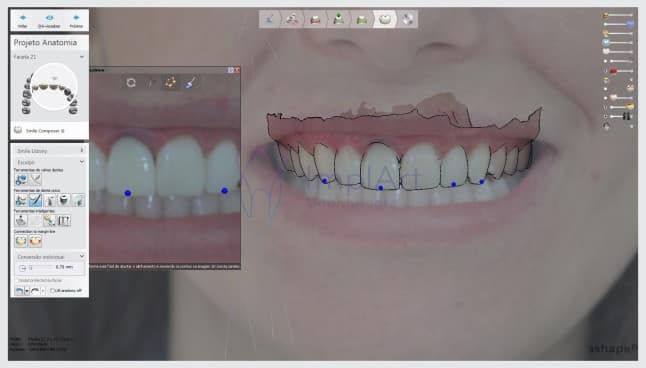Select the third single-tooth tool icon
Screen dimensions: 646x368
click(50, 200)
